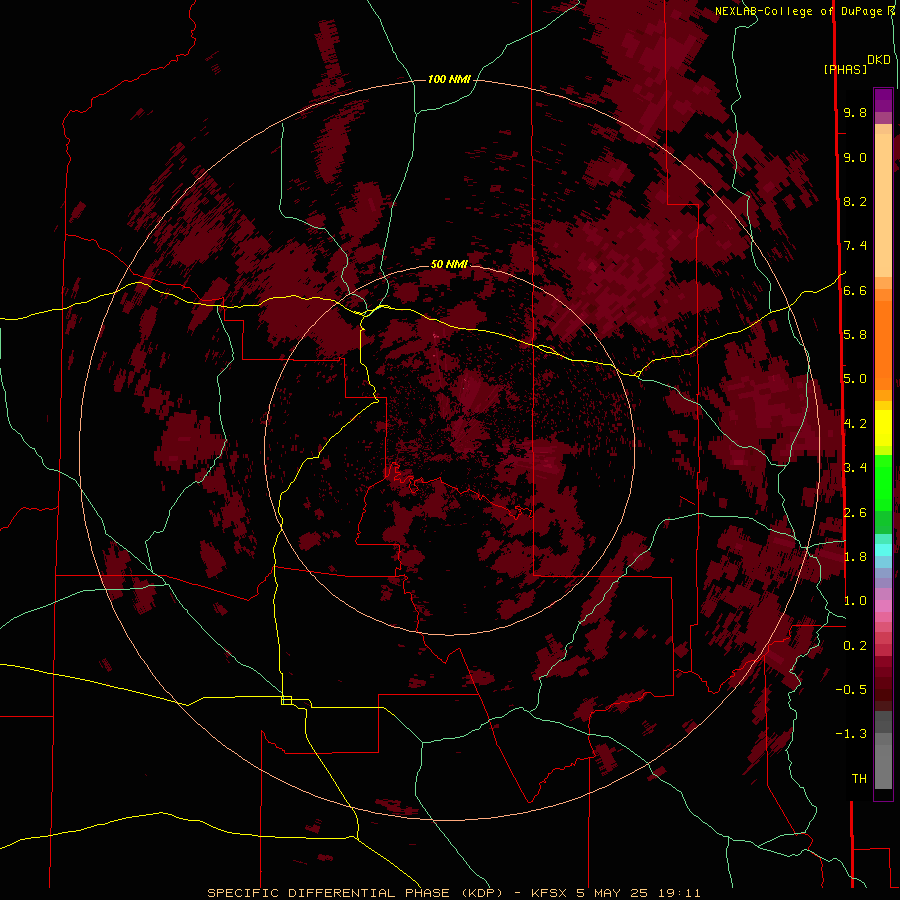This screenshot has width=900, height=900.
Task: Click the 8.2 legend value
Action: click(855, 201)
